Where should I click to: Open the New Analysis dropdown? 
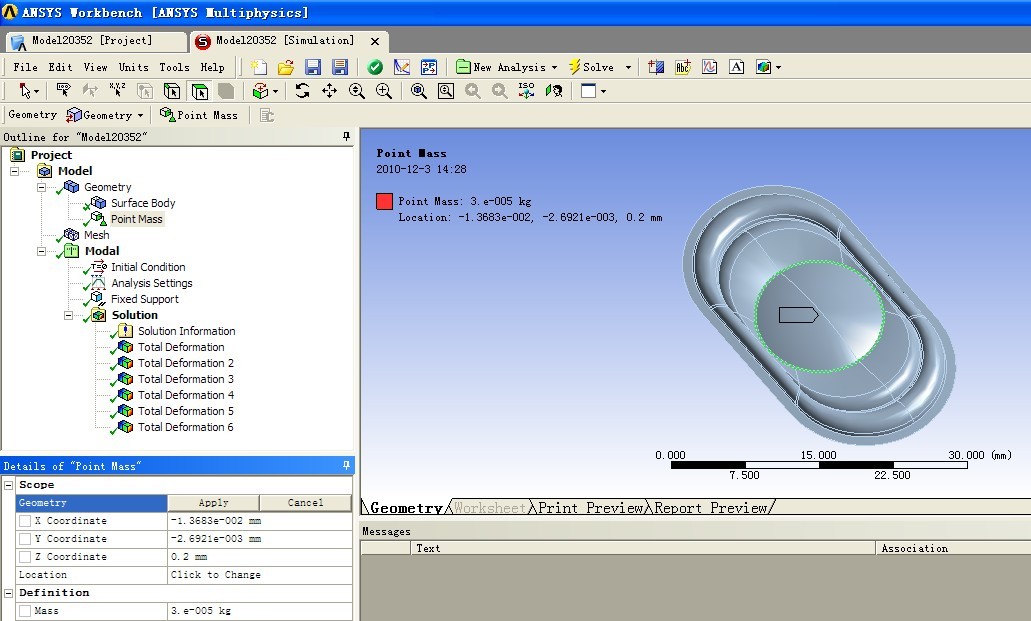pyautogui.click(x=507, y=67)
